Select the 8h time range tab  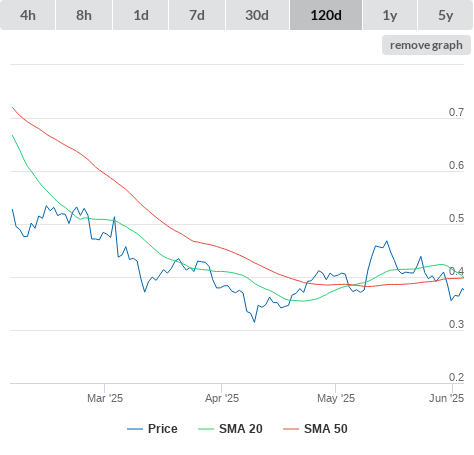click(x=84, y=15)
